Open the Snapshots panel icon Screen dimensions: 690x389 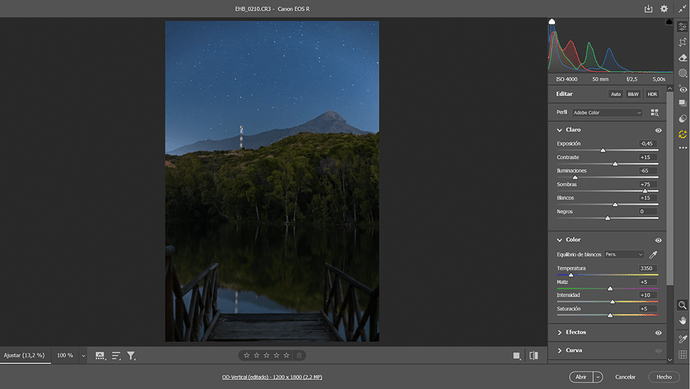coord(683,103)
